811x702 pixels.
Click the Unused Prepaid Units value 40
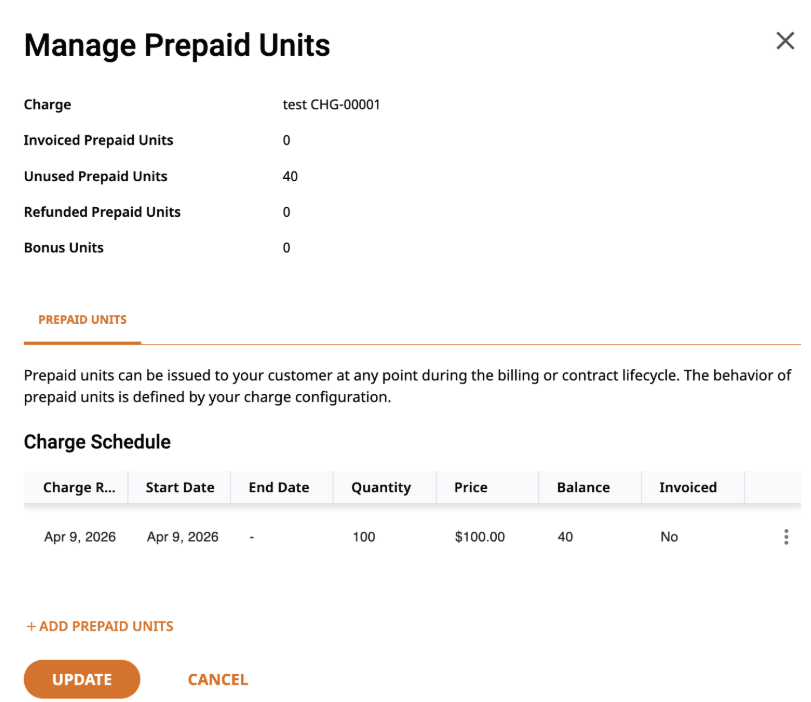pos(290,176)
